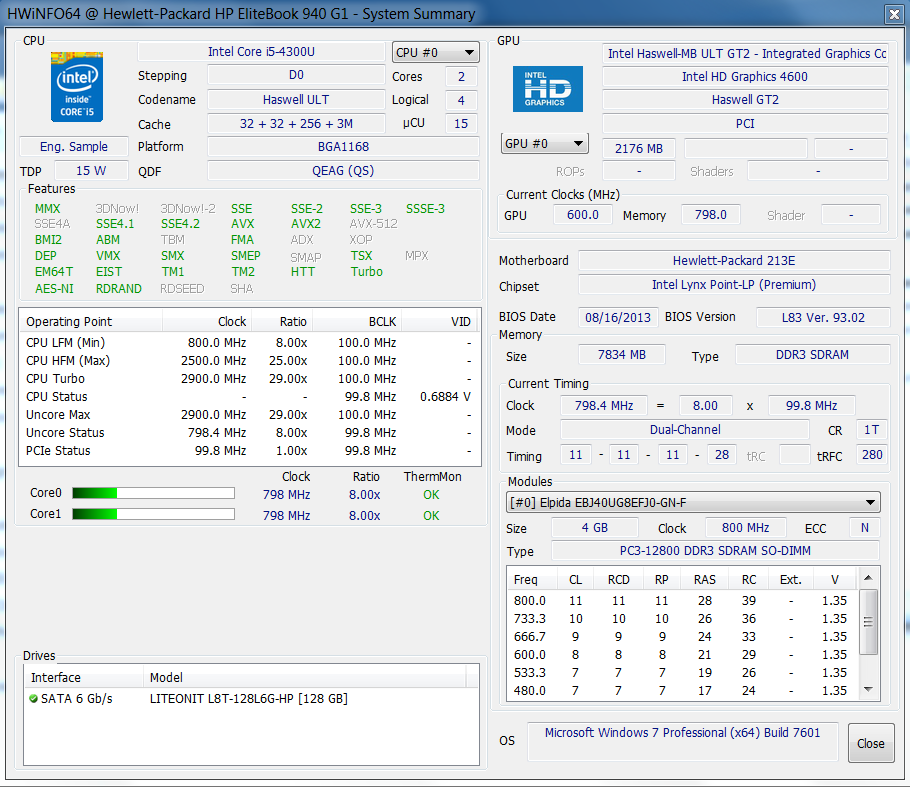Select the 480.0 frequency timing row
The width and height of the screenshot is (910, 787).
682,690
